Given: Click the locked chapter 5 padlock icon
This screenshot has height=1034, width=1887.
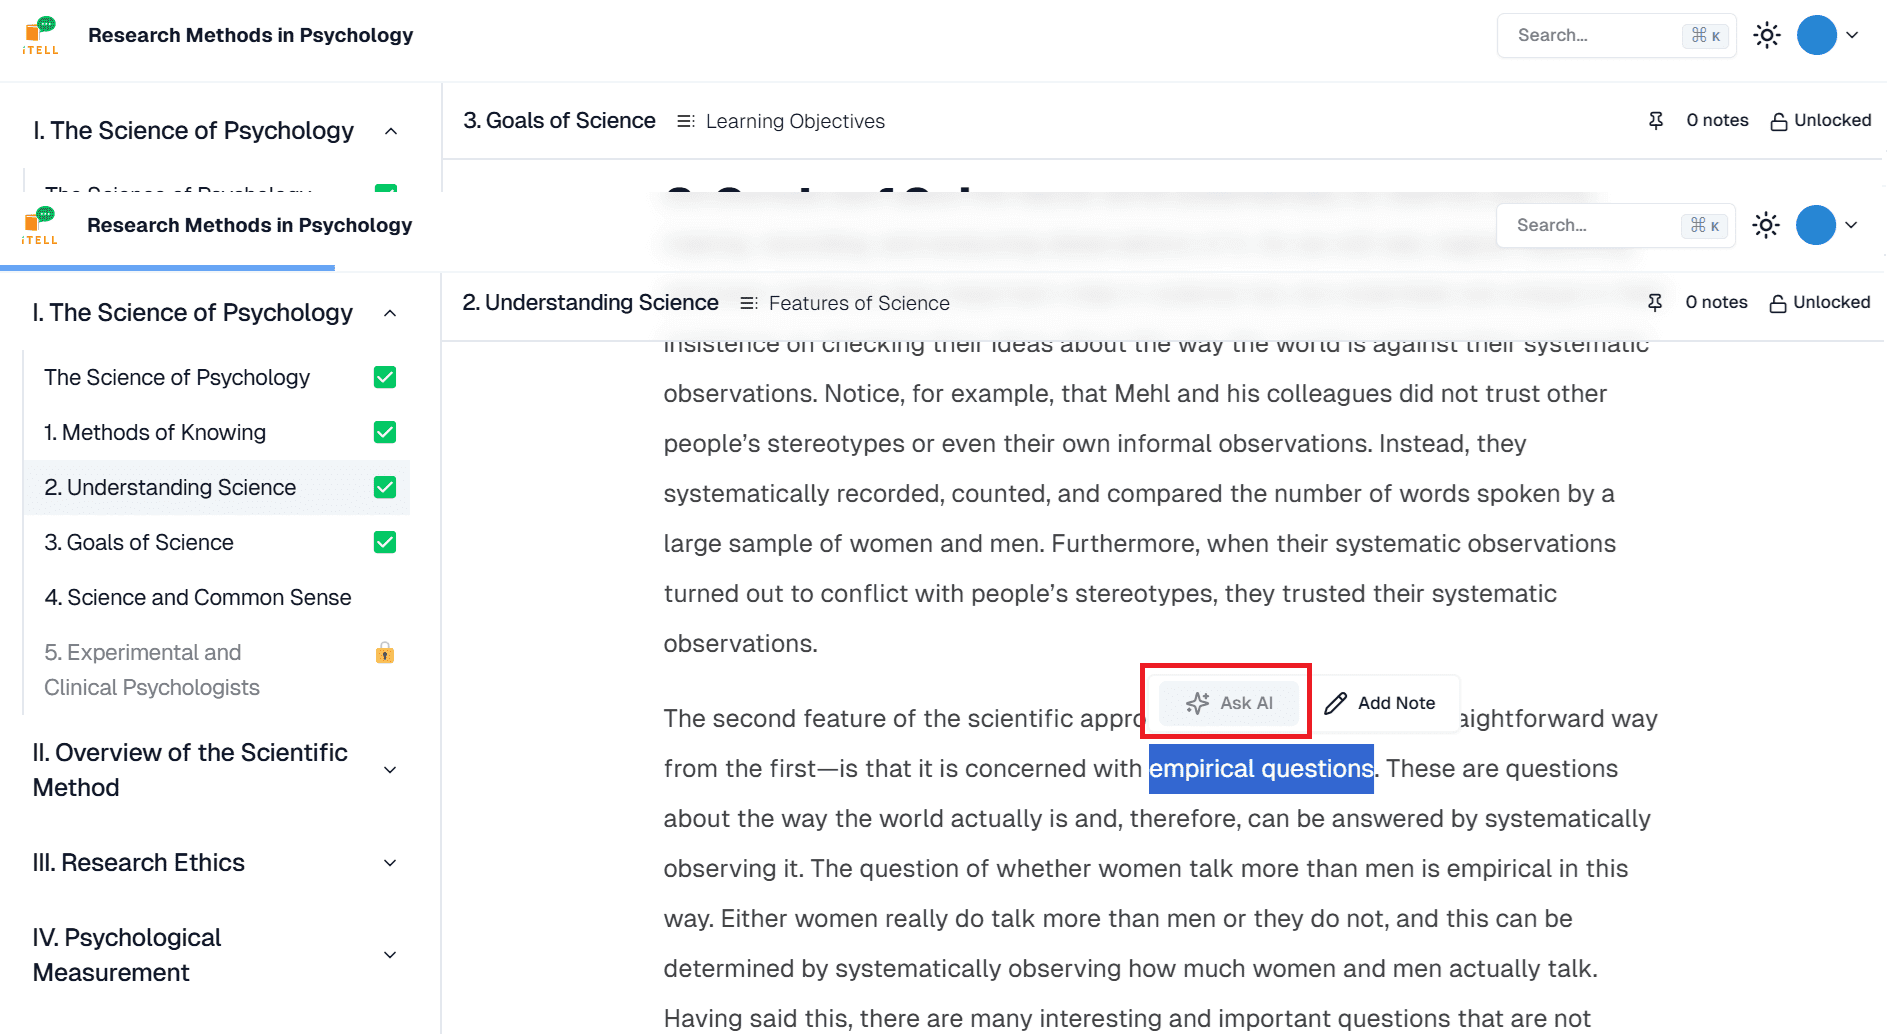Looking at the screenshot, I should pos(385,653).
